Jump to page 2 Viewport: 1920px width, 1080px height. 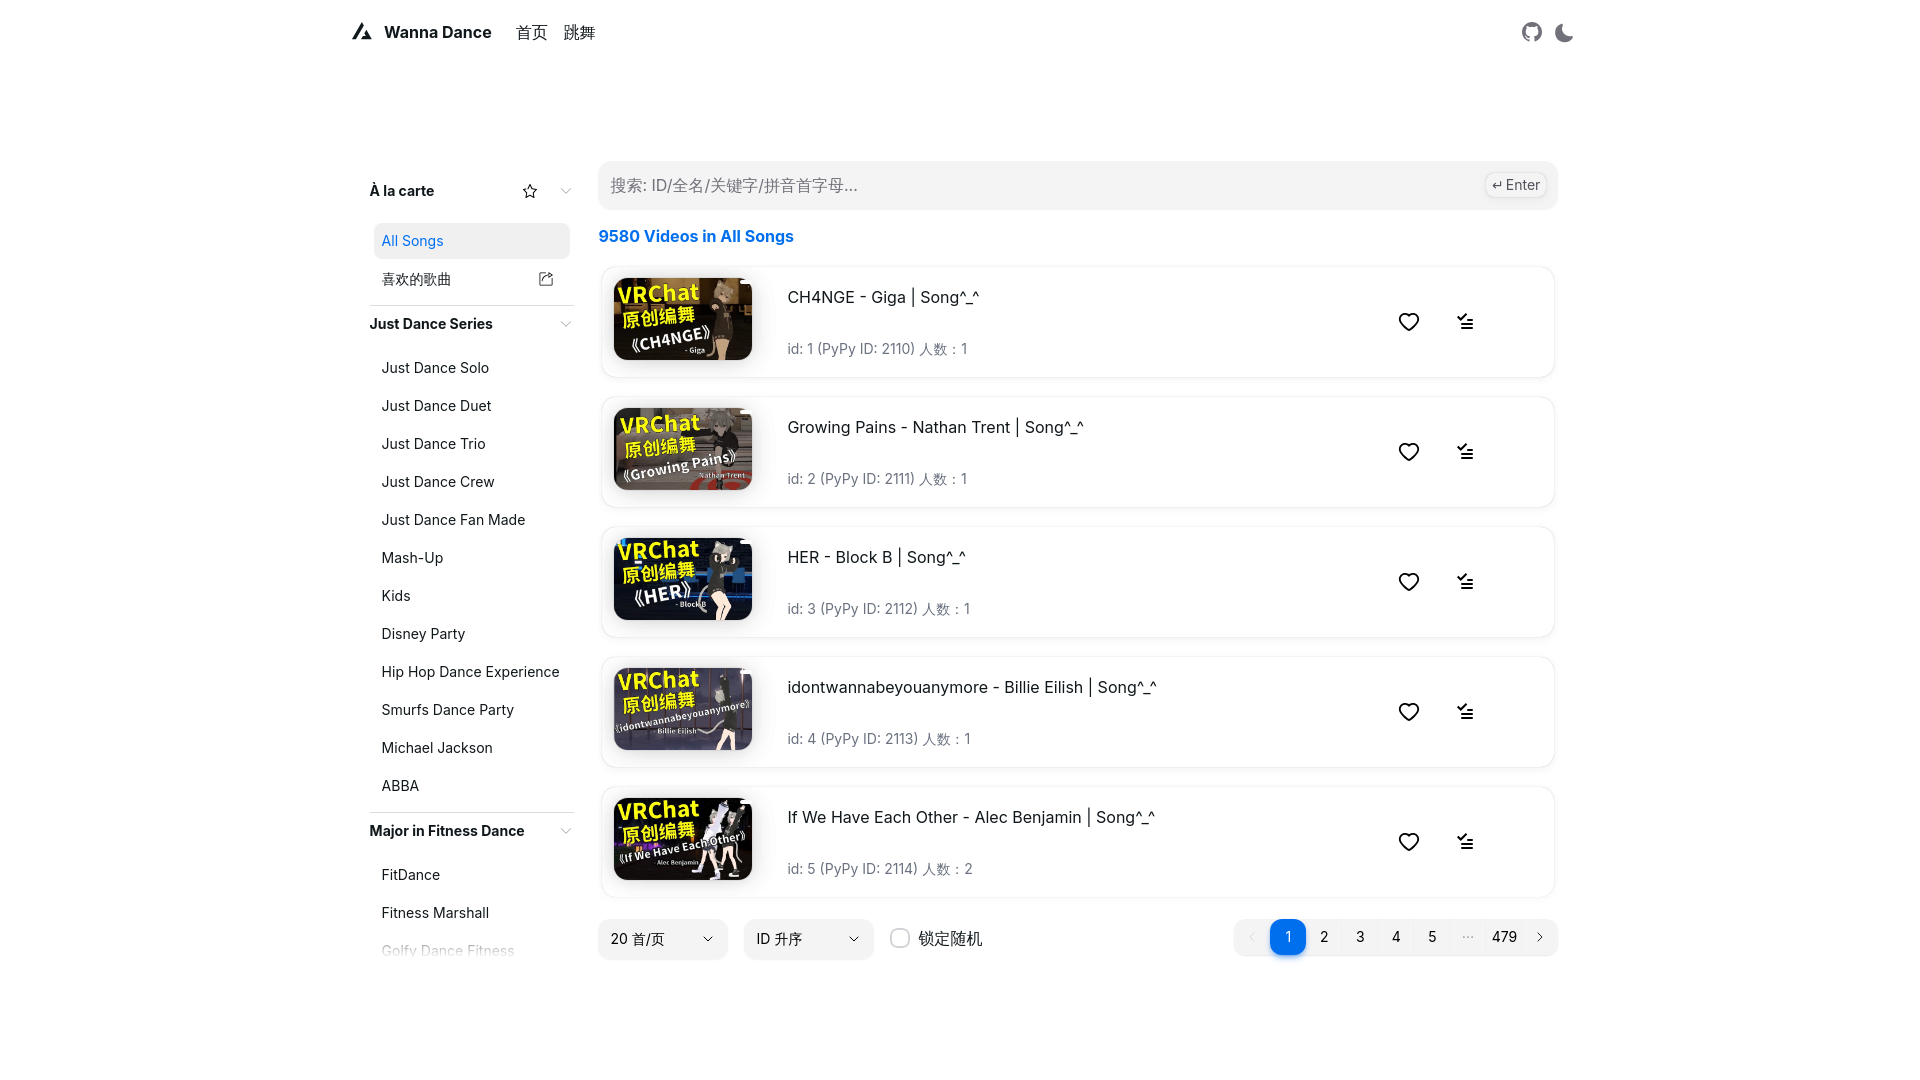pos(1324,937)
